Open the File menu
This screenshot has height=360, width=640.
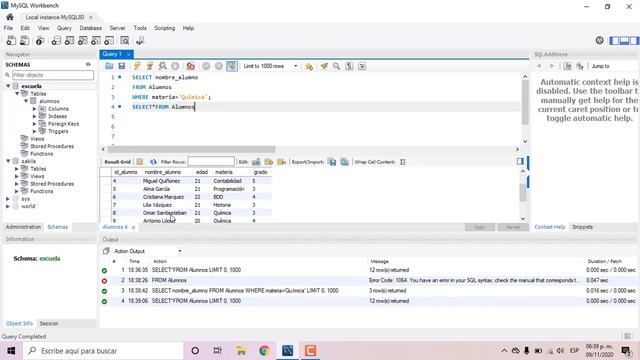8,28
